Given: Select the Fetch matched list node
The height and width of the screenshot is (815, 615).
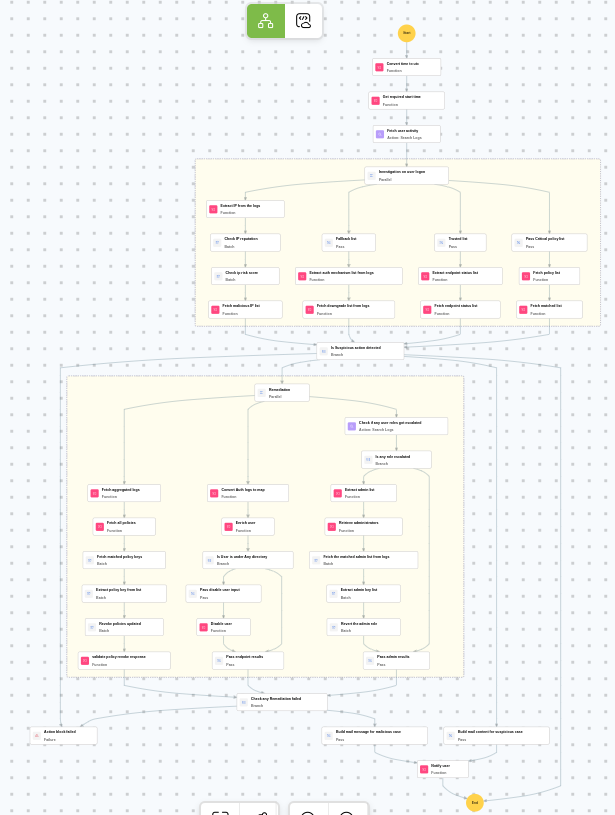Looking at the screenshot, I should coord(549,309).
